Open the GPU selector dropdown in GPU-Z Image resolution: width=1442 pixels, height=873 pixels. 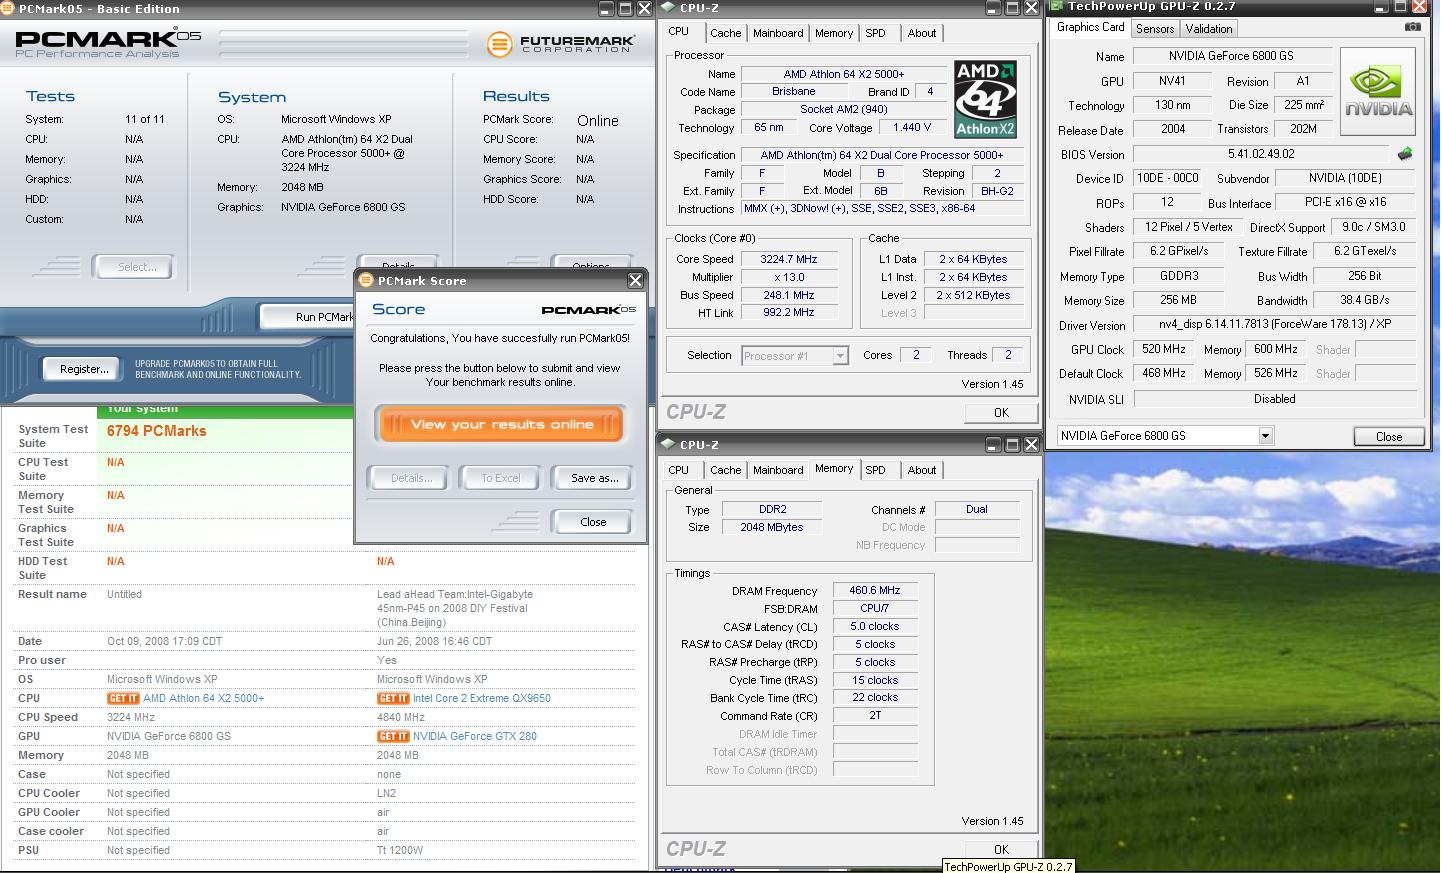[x=1265, y=436]
